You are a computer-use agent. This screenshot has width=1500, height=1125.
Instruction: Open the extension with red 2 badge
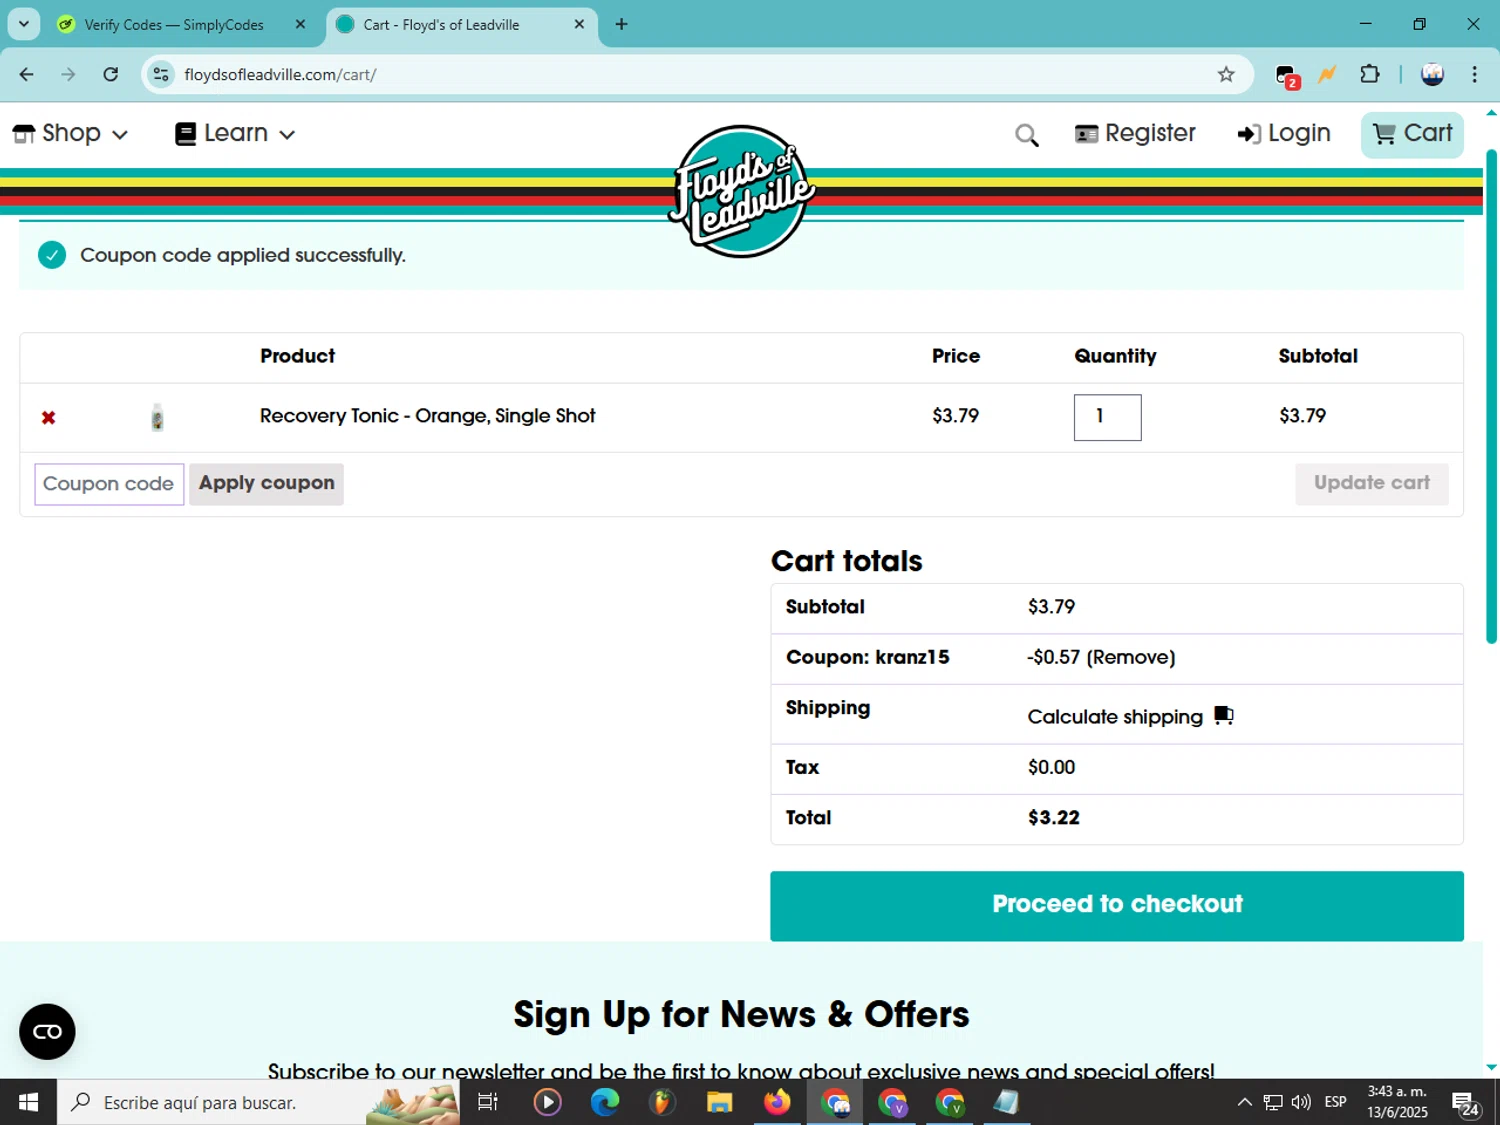tap(1287, 76)
